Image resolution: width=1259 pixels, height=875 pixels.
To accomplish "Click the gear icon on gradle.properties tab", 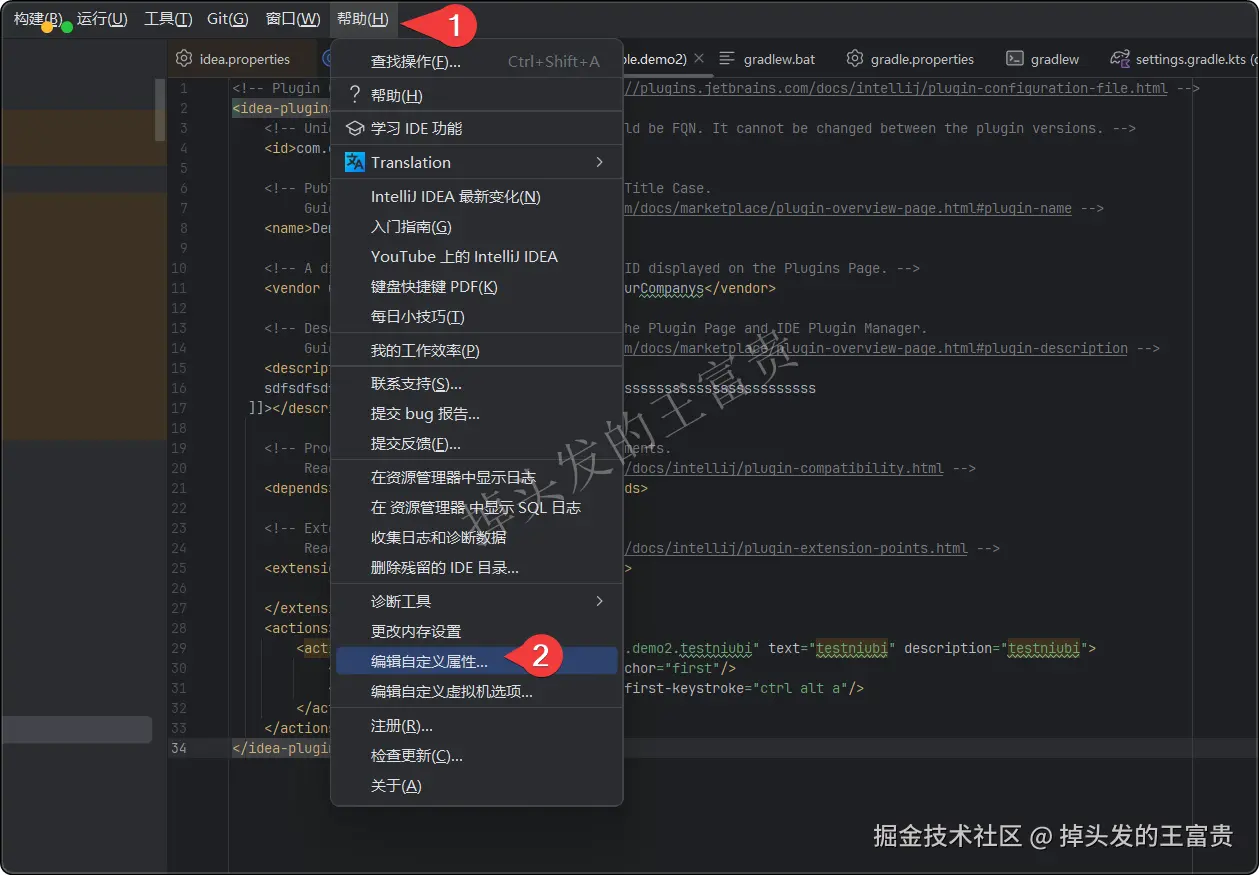I will (x=855, y=58).
